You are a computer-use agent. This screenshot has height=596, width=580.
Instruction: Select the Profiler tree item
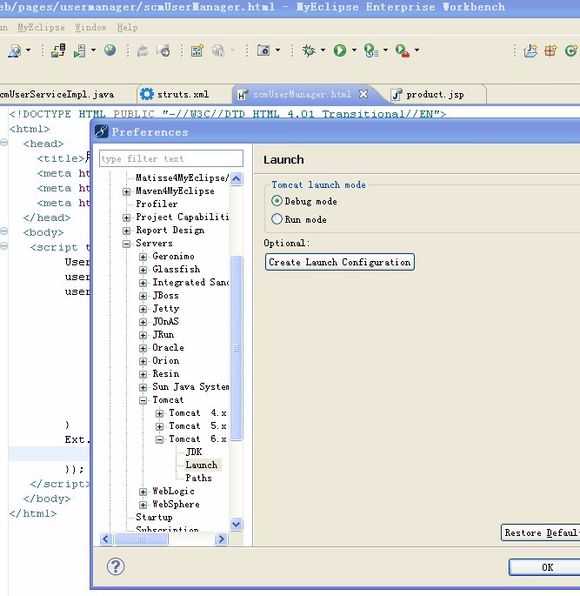pos(157,204)
